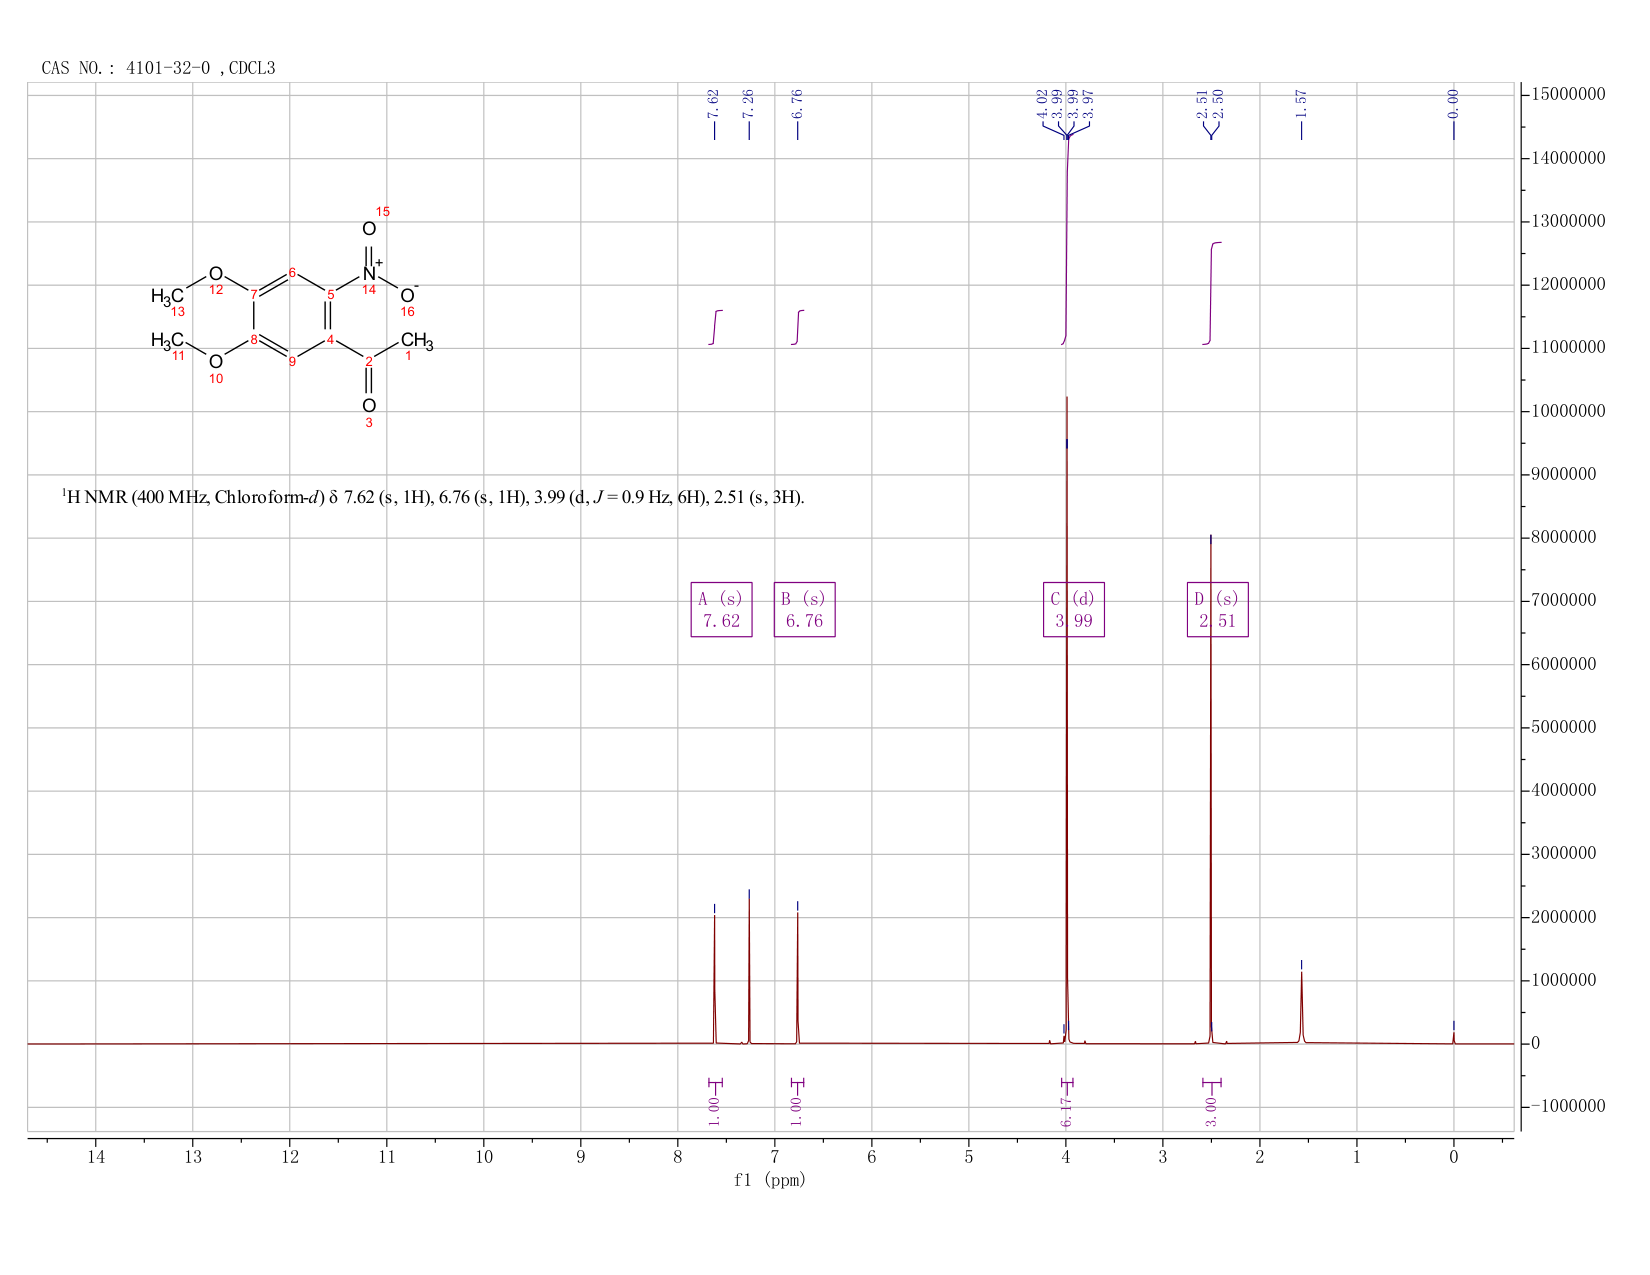
Task: Select the CH3 group labeled 1
Action: click(417, 342)
